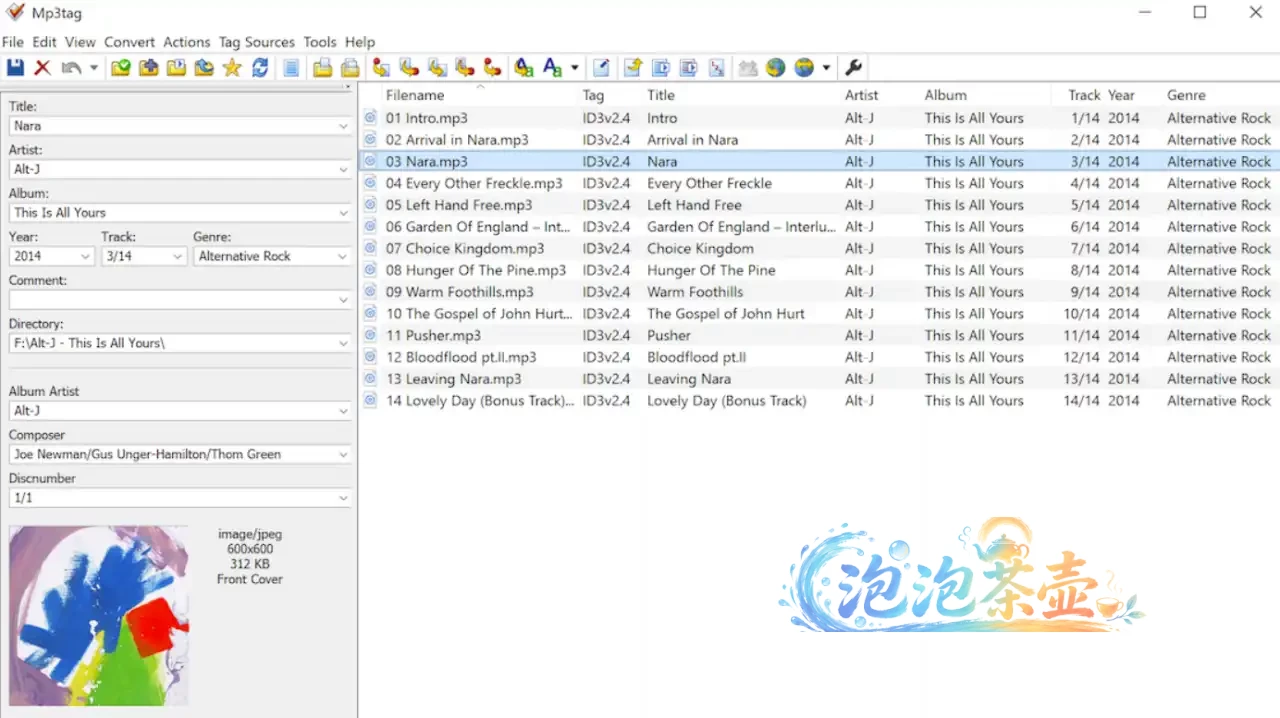Sort by the Filename column header

(x=415, y=95)
